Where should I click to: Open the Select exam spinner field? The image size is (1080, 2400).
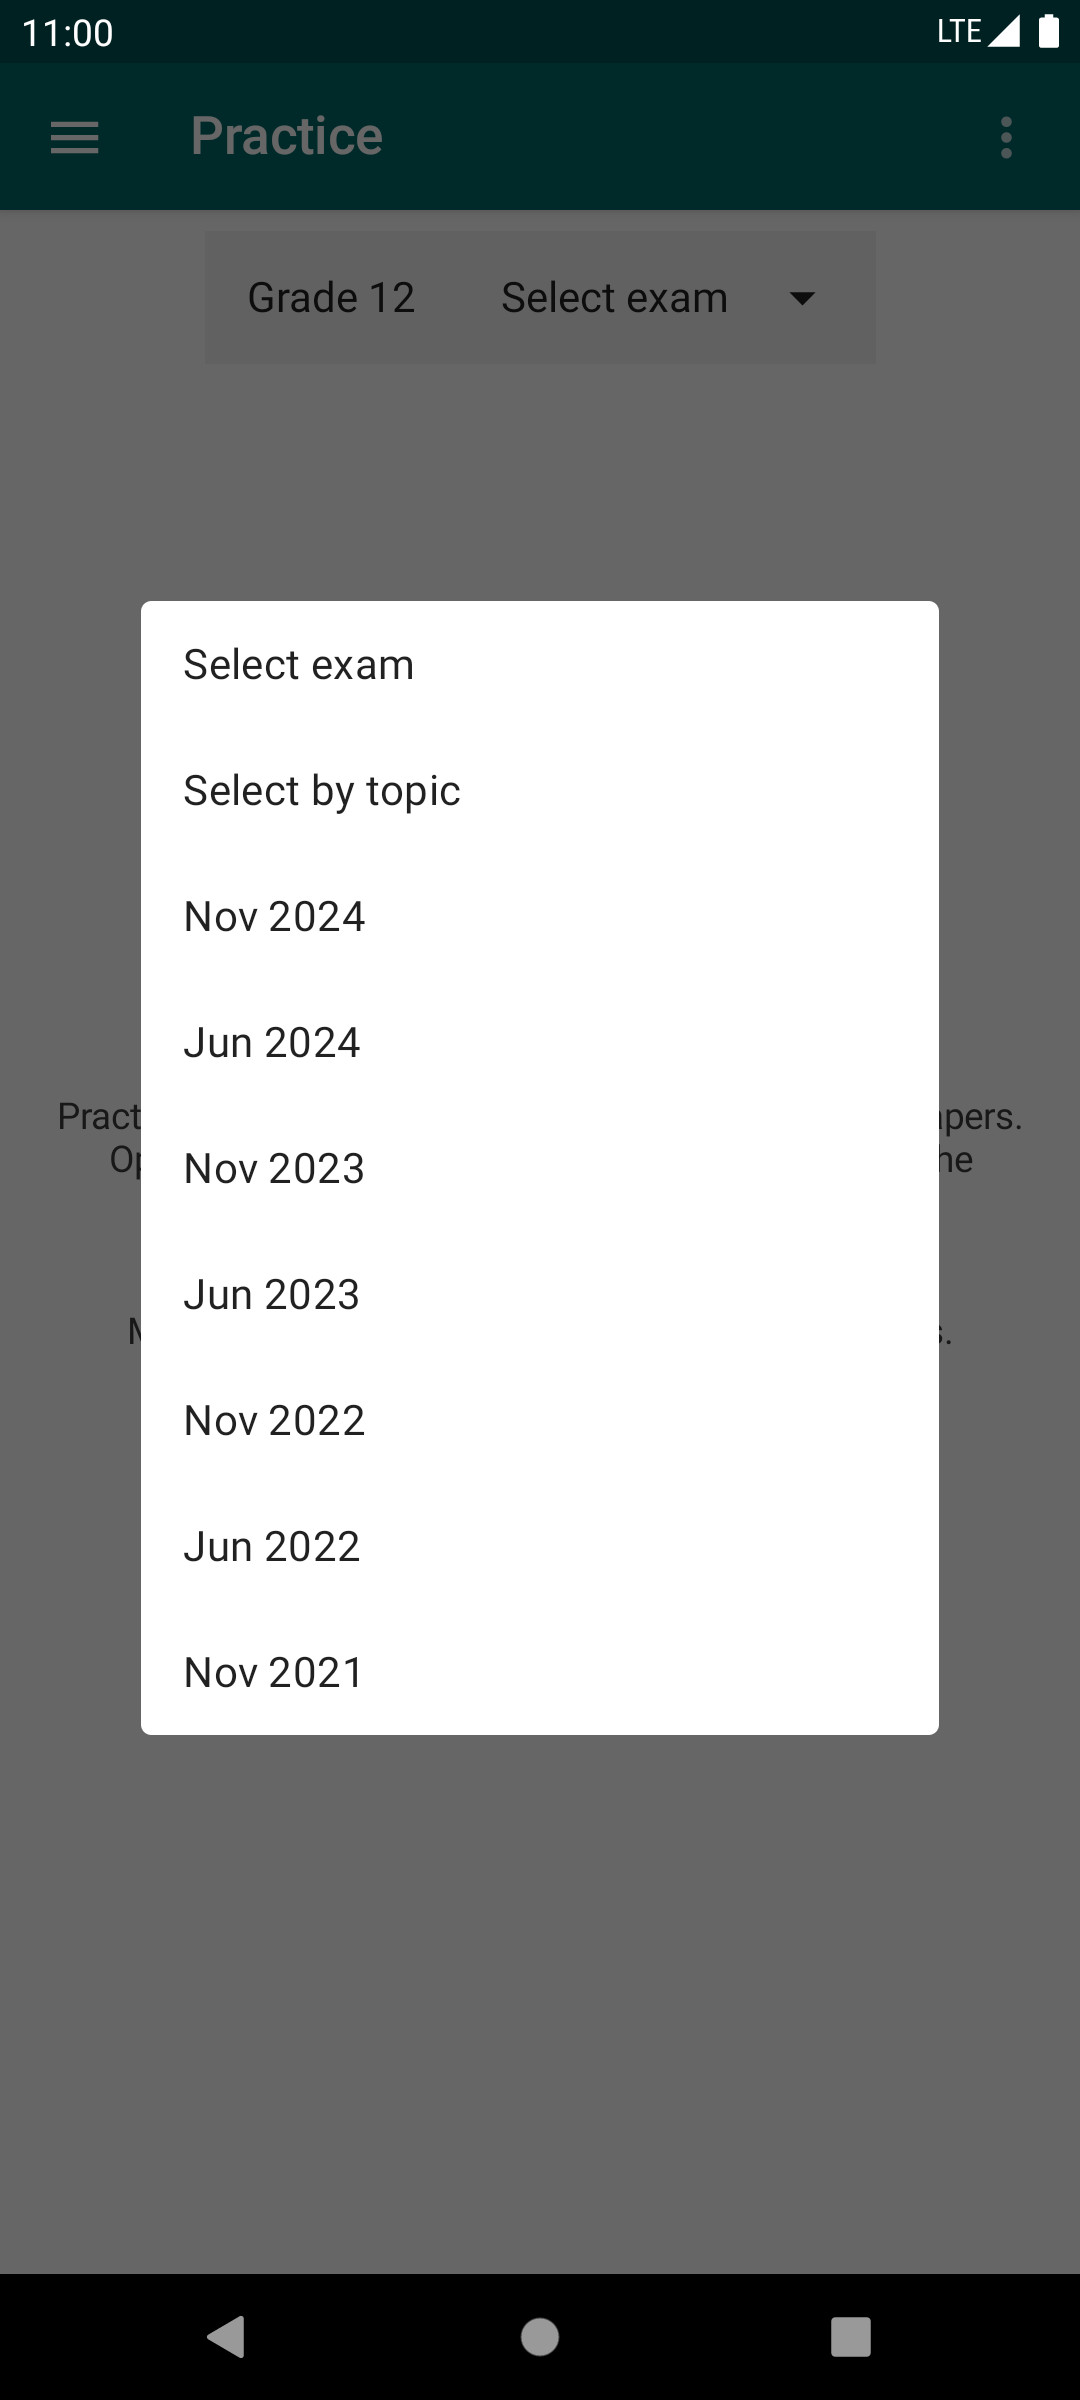tap(660, 298)
